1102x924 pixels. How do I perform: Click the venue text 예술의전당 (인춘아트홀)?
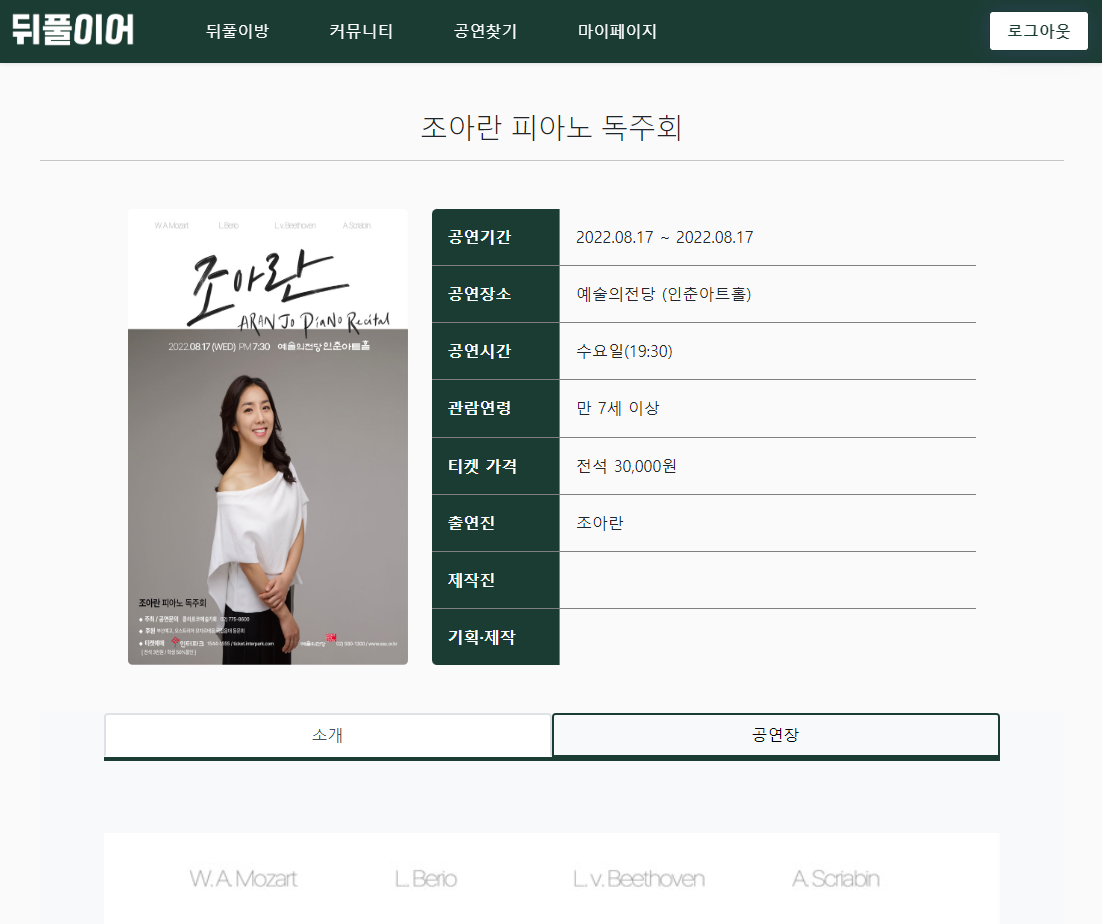[664, 294]
